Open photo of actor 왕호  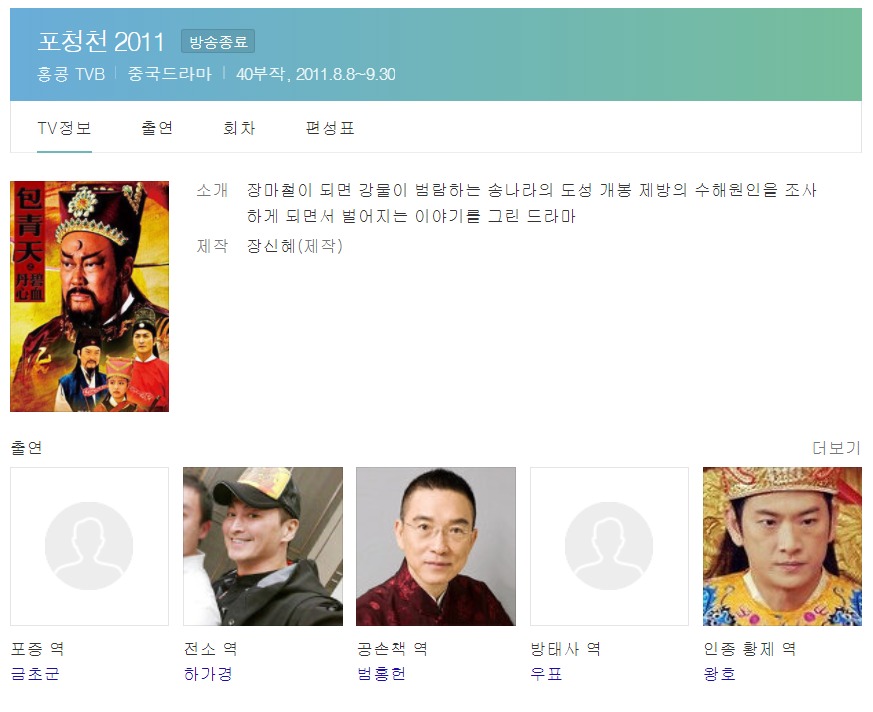782,546
